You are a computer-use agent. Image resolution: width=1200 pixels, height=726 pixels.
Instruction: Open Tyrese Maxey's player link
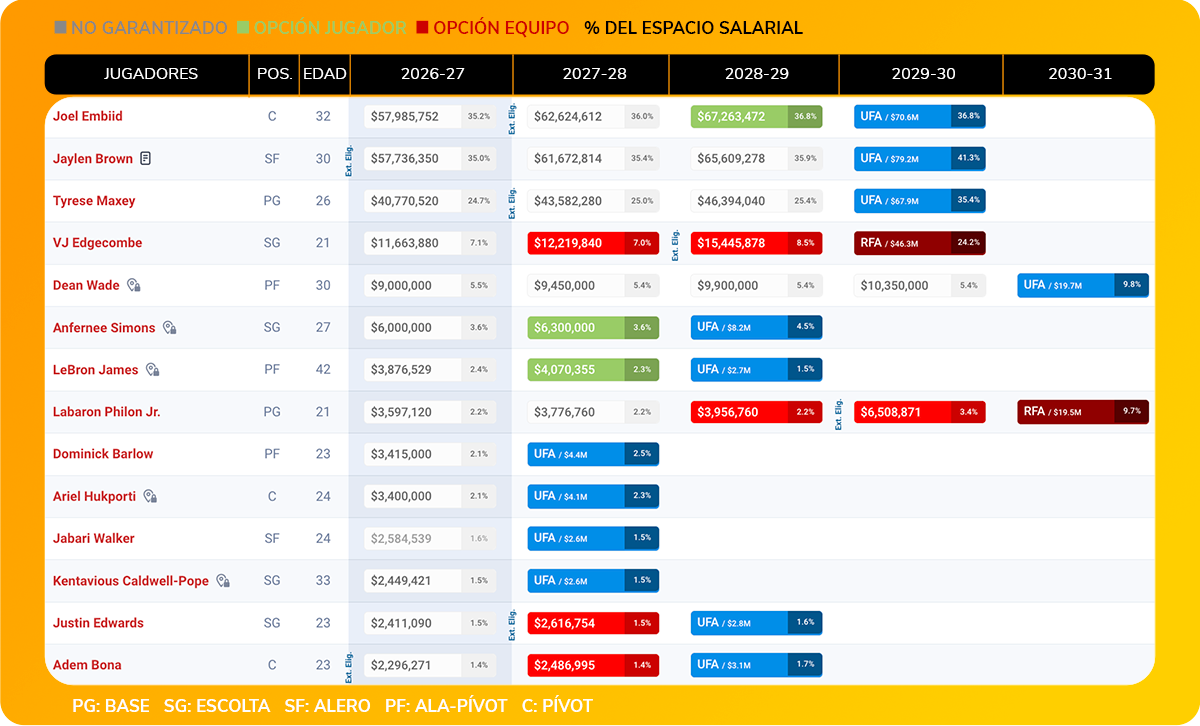(x=94, y=201)
